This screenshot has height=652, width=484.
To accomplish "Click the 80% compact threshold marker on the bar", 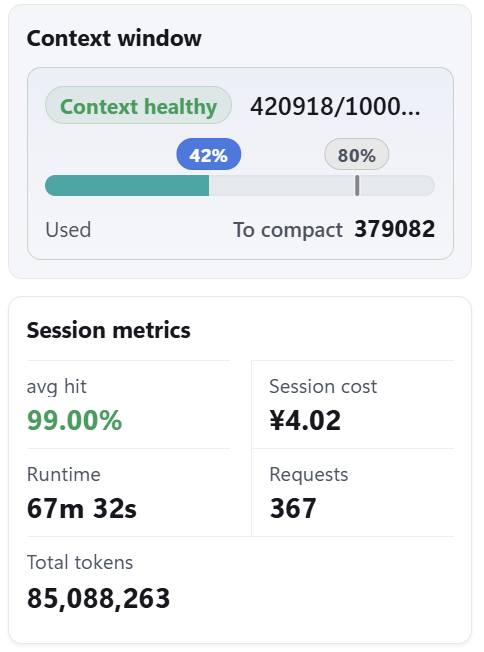I will (357, 185).
